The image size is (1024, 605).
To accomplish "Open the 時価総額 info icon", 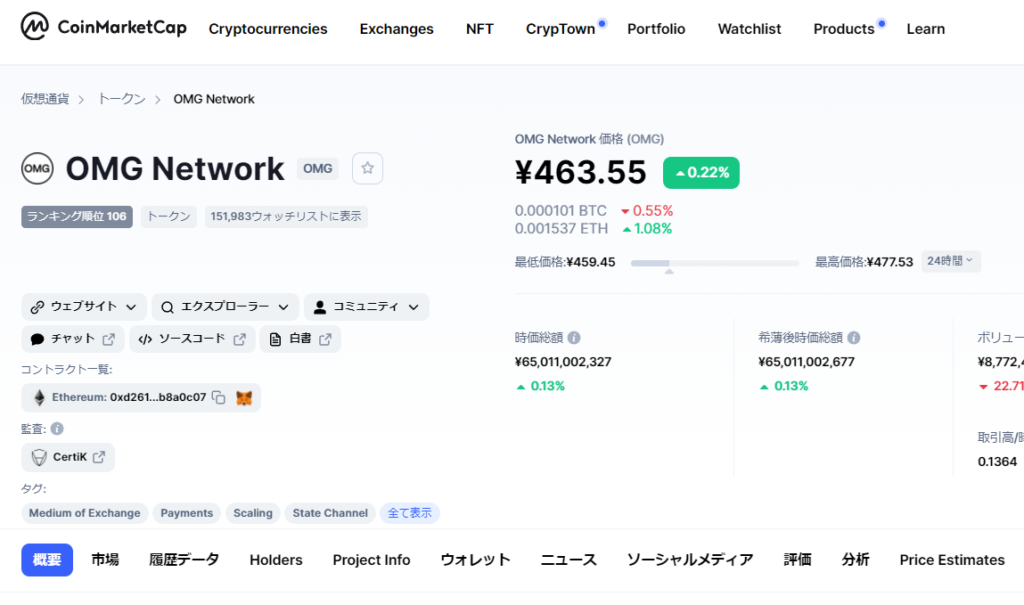I will click(x=574, y=338).
